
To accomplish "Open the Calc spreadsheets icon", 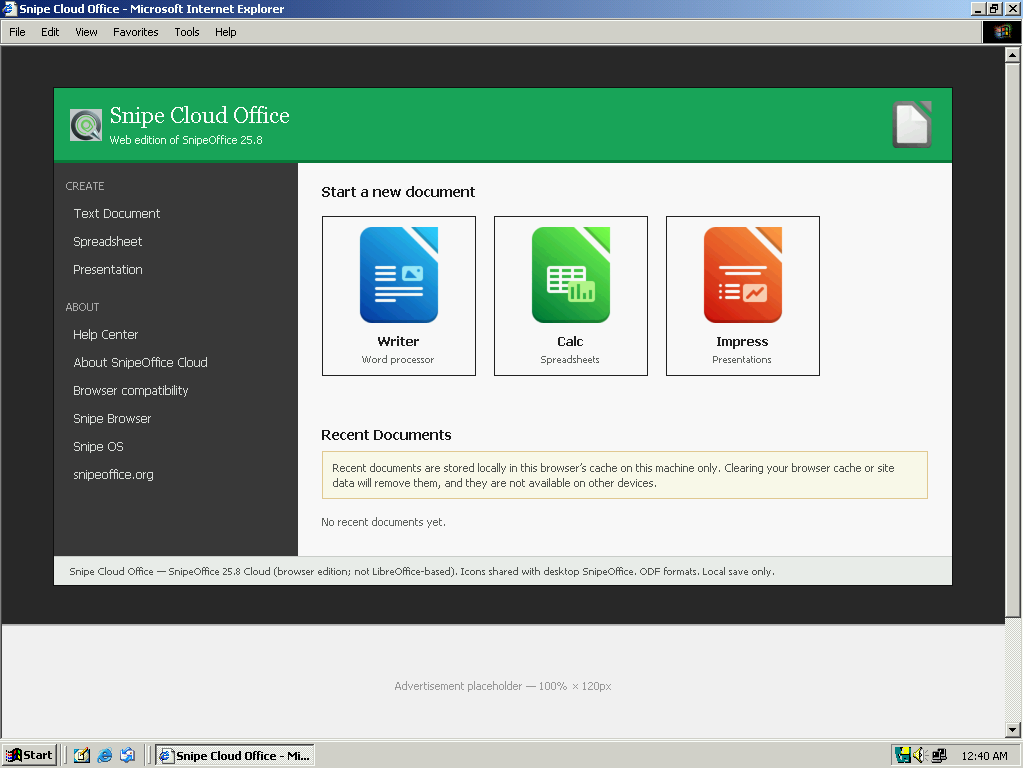I will (x=571, y=275).
